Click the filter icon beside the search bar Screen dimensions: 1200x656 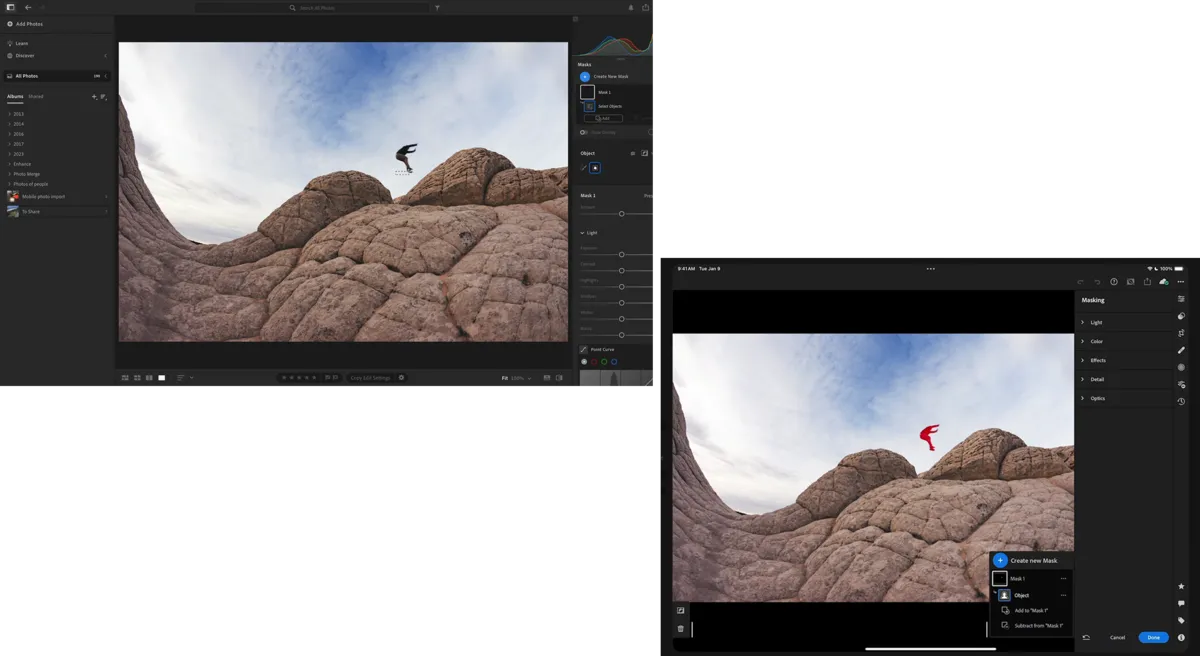tap(437, 7)
